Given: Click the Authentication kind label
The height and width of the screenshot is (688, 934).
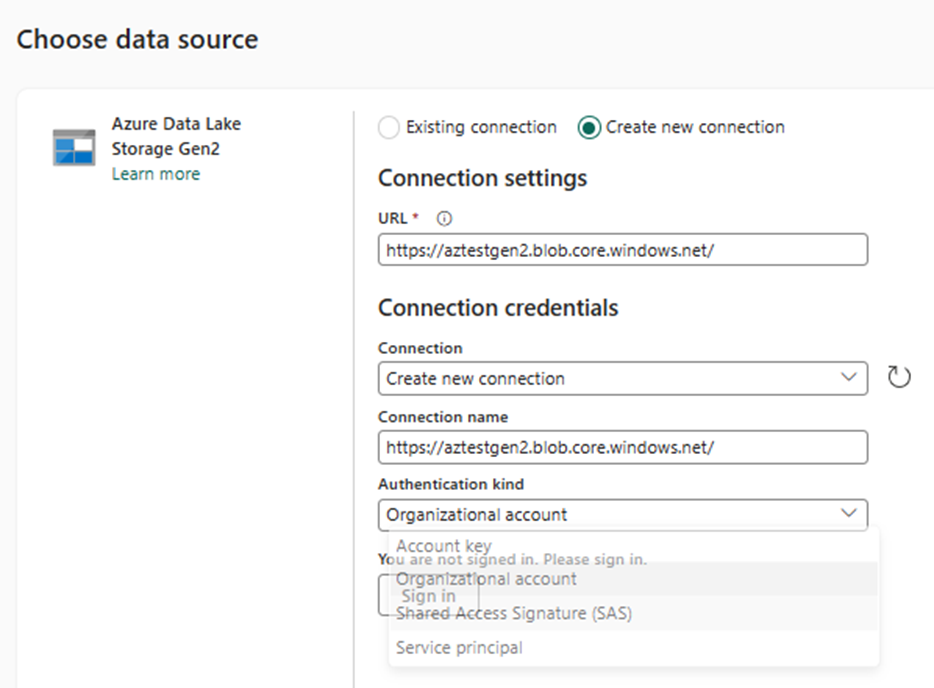Looking at the screenshot, I should 451,484.
